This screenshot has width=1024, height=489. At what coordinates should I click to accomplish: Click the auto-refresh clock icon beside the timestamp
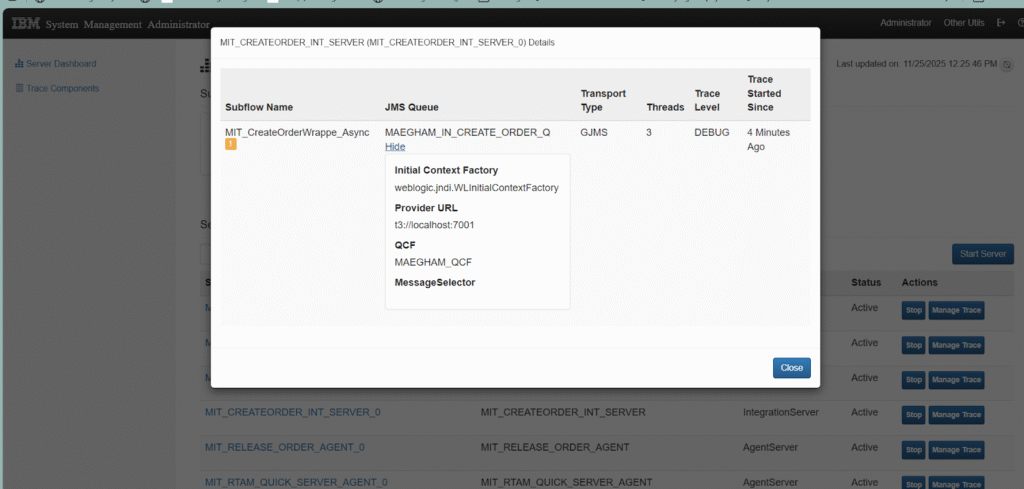click(x=1007, y=65)
